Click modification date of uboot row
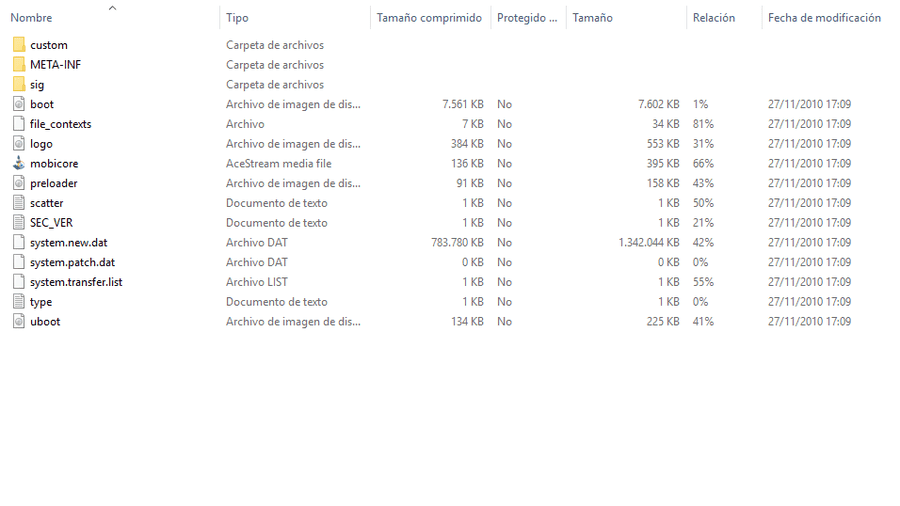Screen dimensions: 900x506 (809, 322)
